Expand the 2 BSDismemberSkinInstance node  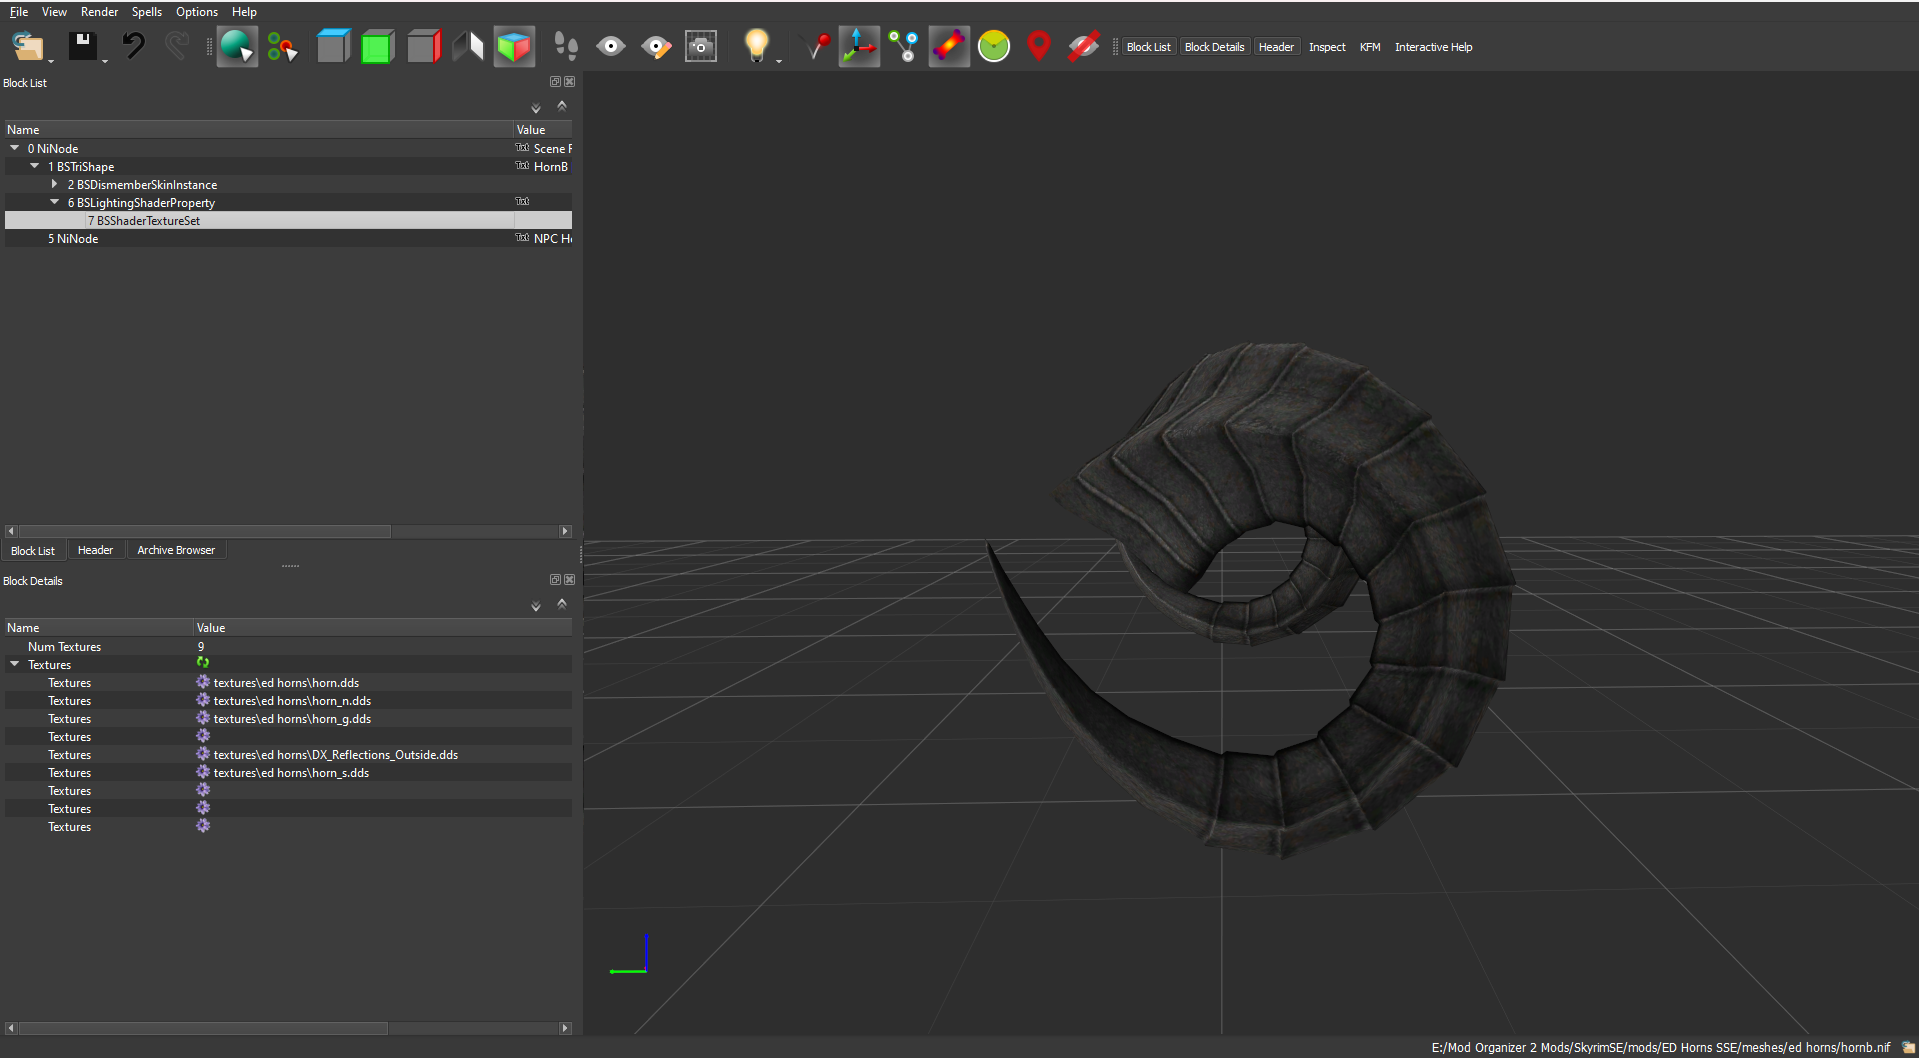coord(55,184)
